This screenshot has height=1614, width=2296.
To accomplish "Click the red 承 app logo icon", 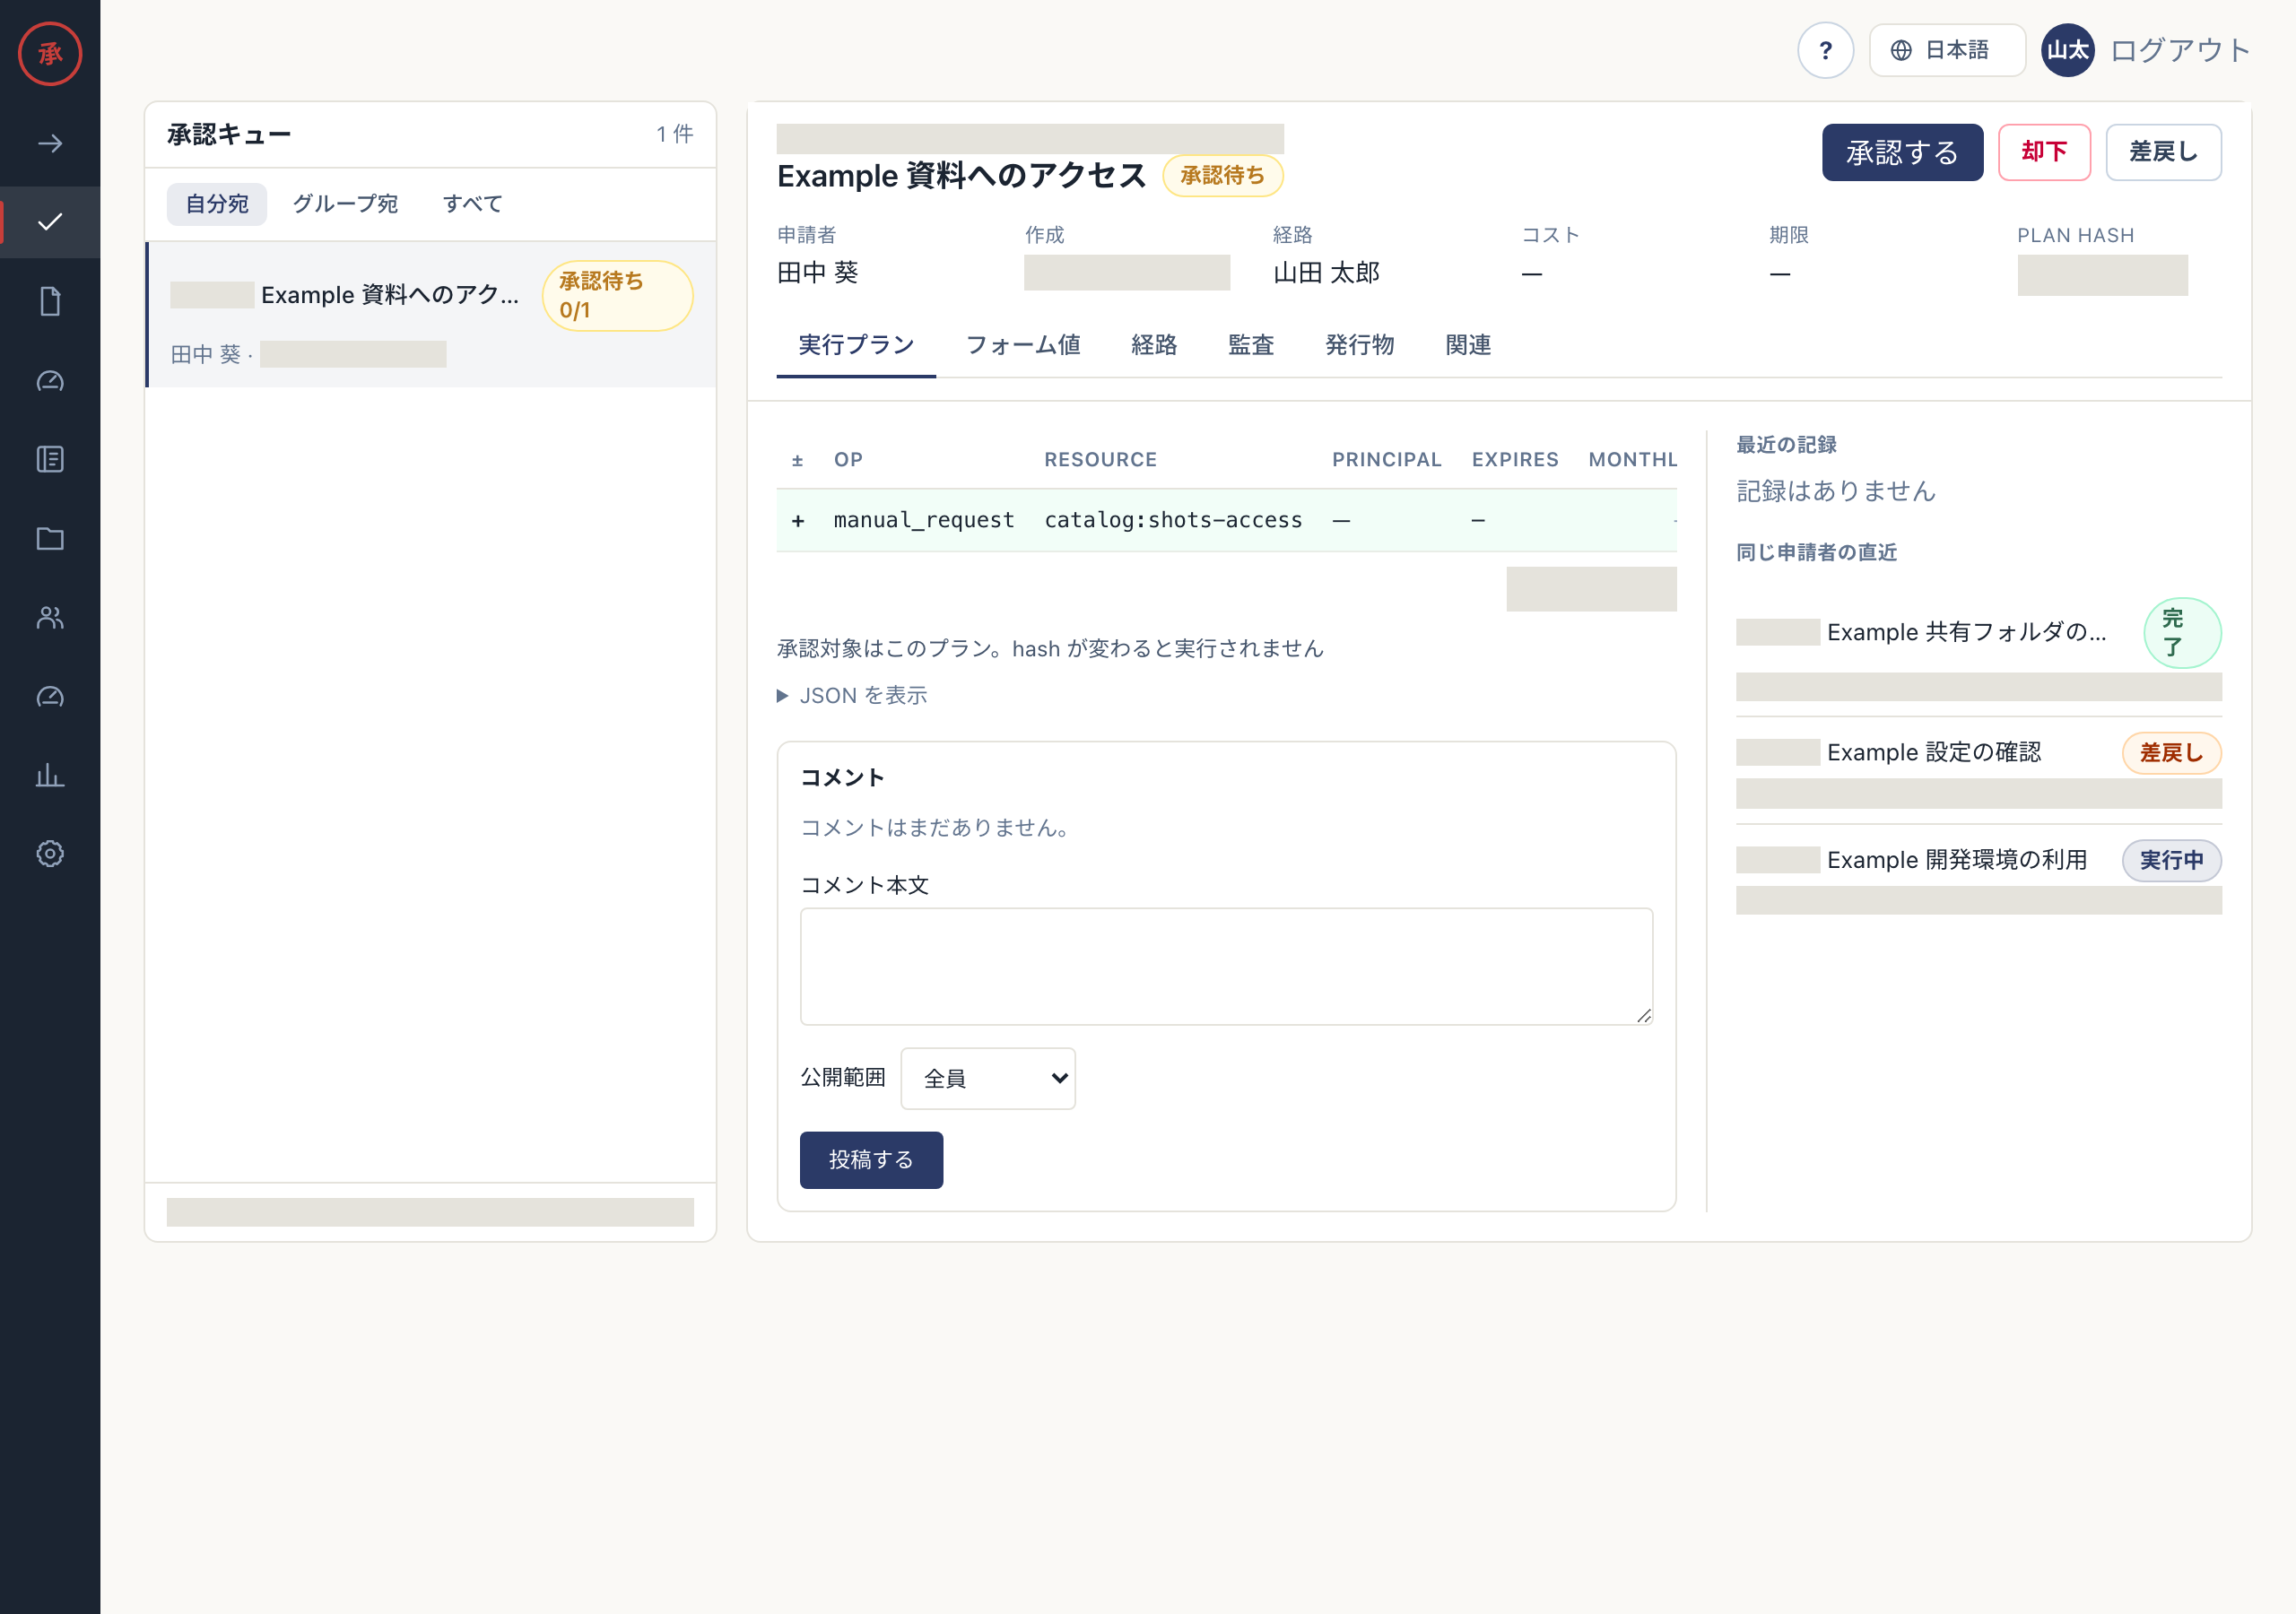I will tap(50, 53).
